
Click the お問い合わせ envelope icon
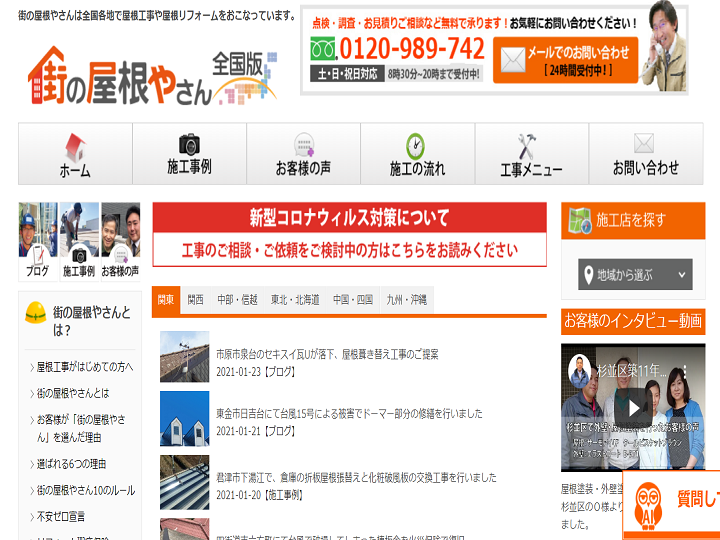coord(645,144)
